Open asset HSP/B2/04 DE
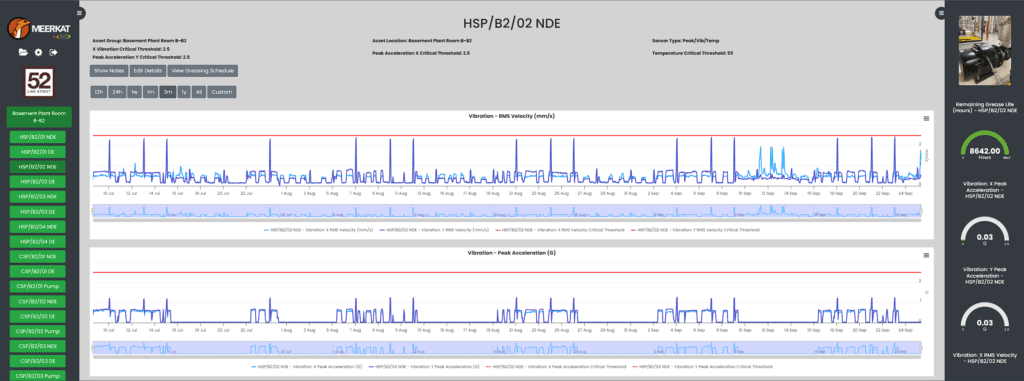Viewport: 1024px width, 381px height. [38, 242]
